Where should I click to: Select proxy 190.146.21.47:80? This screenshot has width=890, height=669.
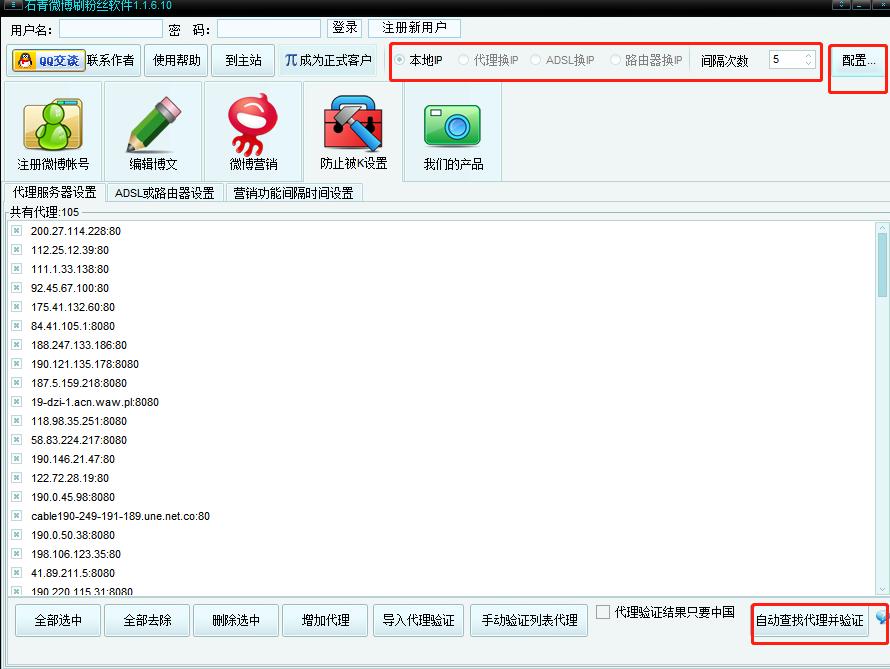tap(73, 459)
